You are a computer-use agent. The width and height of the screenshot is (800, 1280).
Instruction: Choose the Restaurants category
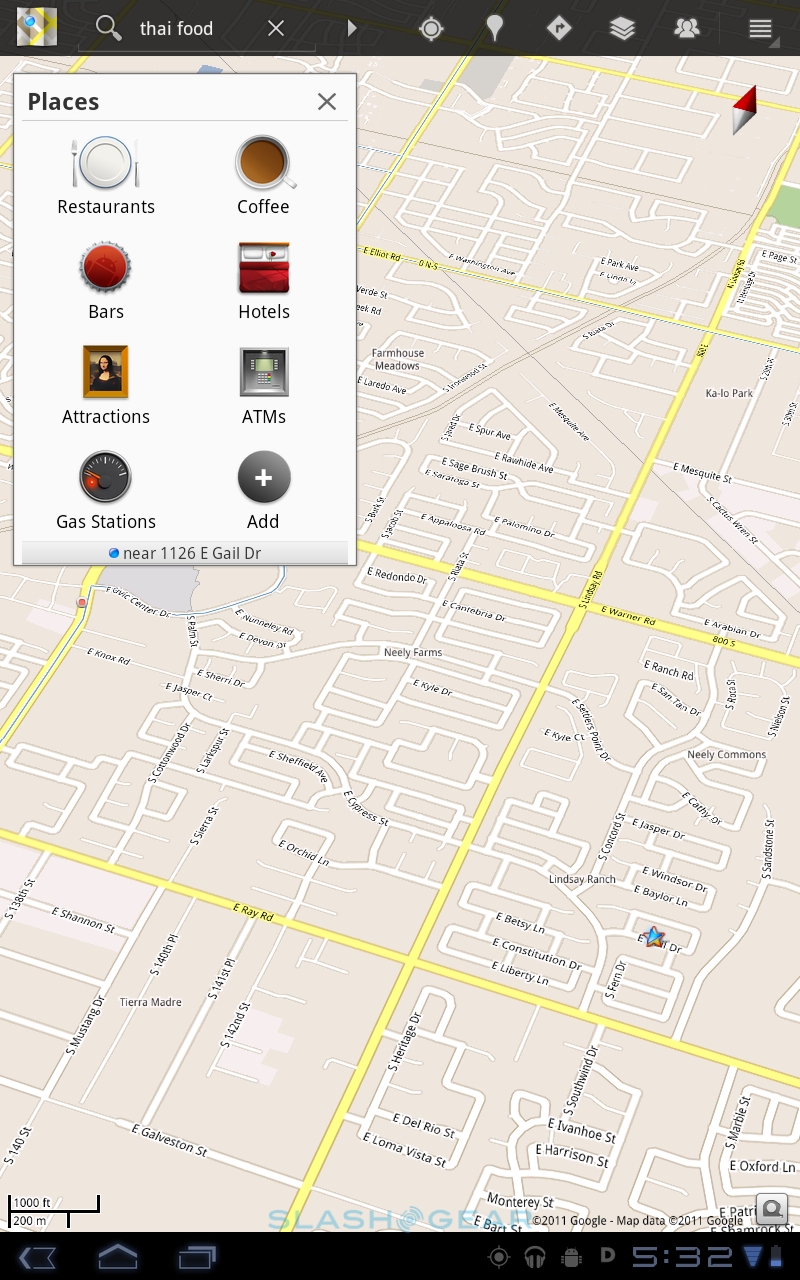pyautogui.click(x=106, y=176)
